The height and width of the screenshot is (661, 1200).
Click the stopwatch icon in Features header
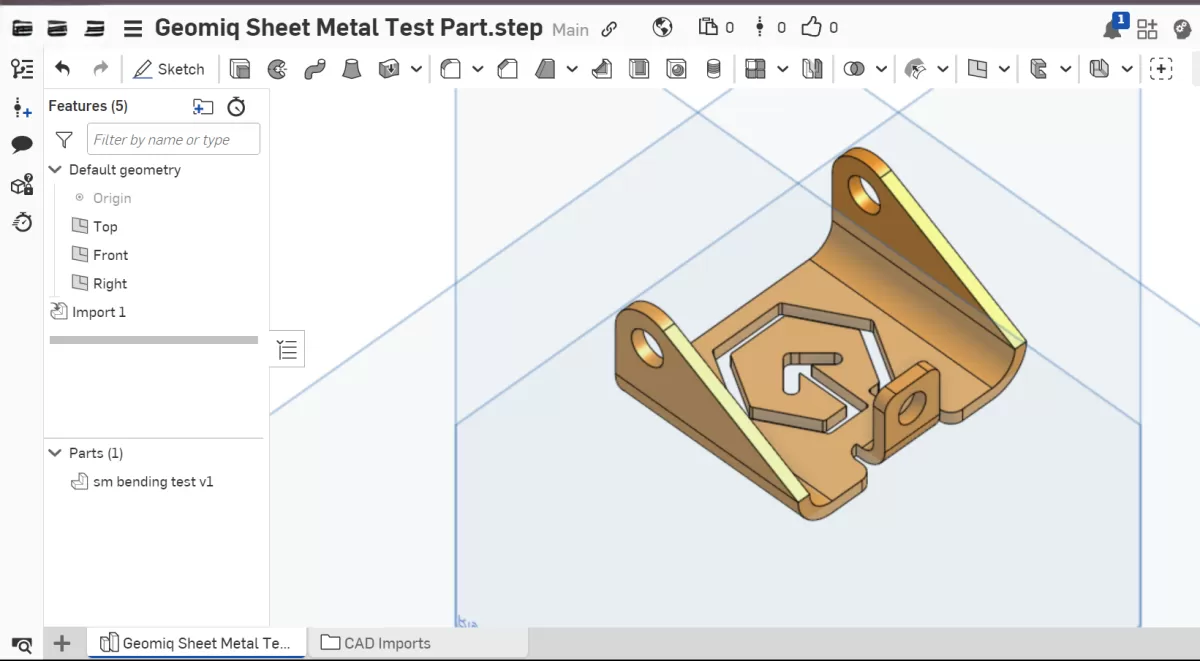click(236, 106)
